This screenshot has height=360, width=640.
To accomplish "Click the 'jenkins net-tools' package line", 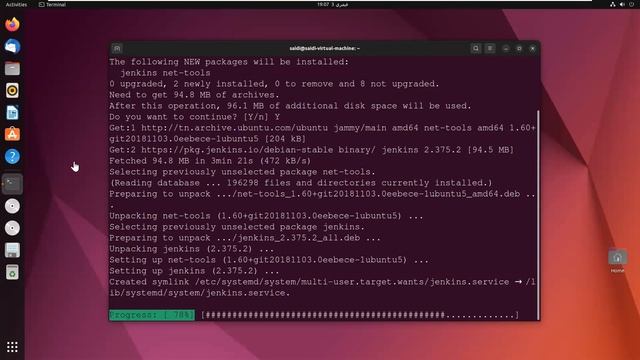I will [x=165, y=73].
